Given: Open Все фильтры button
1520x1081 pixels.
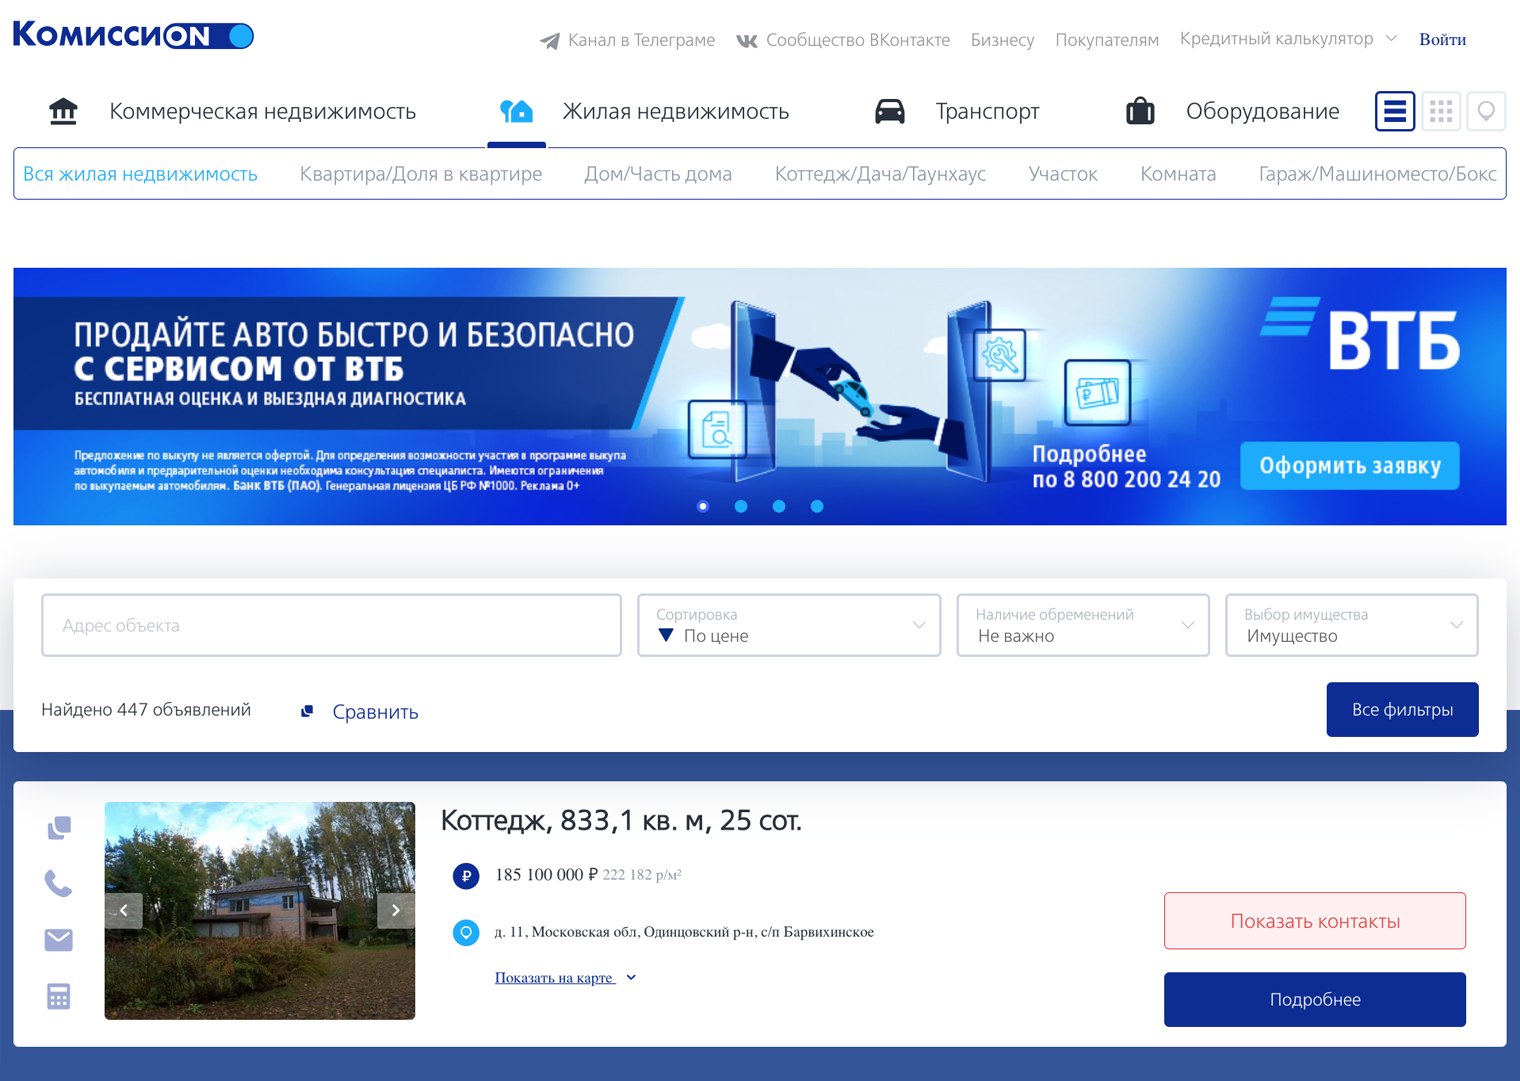Looking at the screenshot, I should click(1402, 710).
